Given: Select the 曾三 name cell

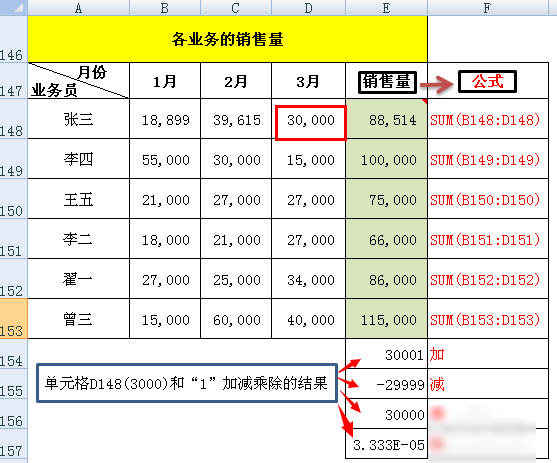Looking at the screenshot, I should [x=79, y=318].
